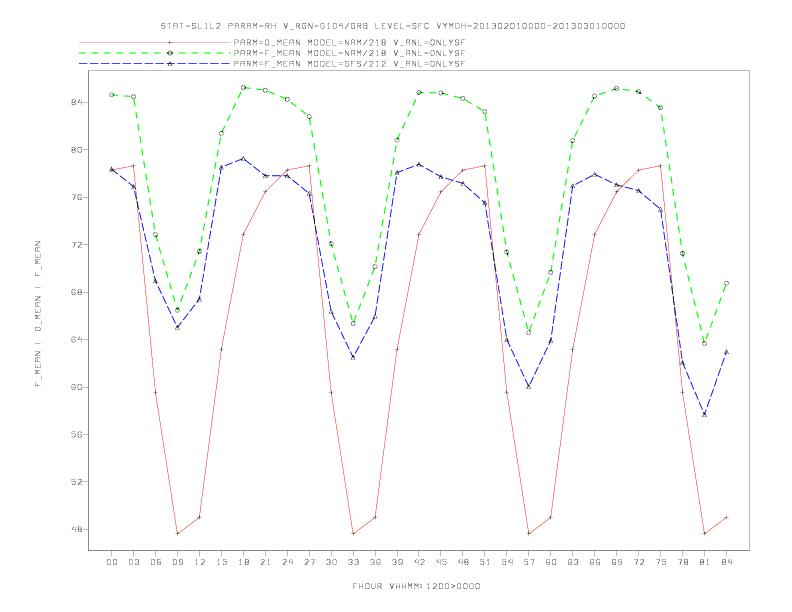This screenshot has width=792, height=612.
Task: Click the x-axis tick label 66
Action: [595, 562]
